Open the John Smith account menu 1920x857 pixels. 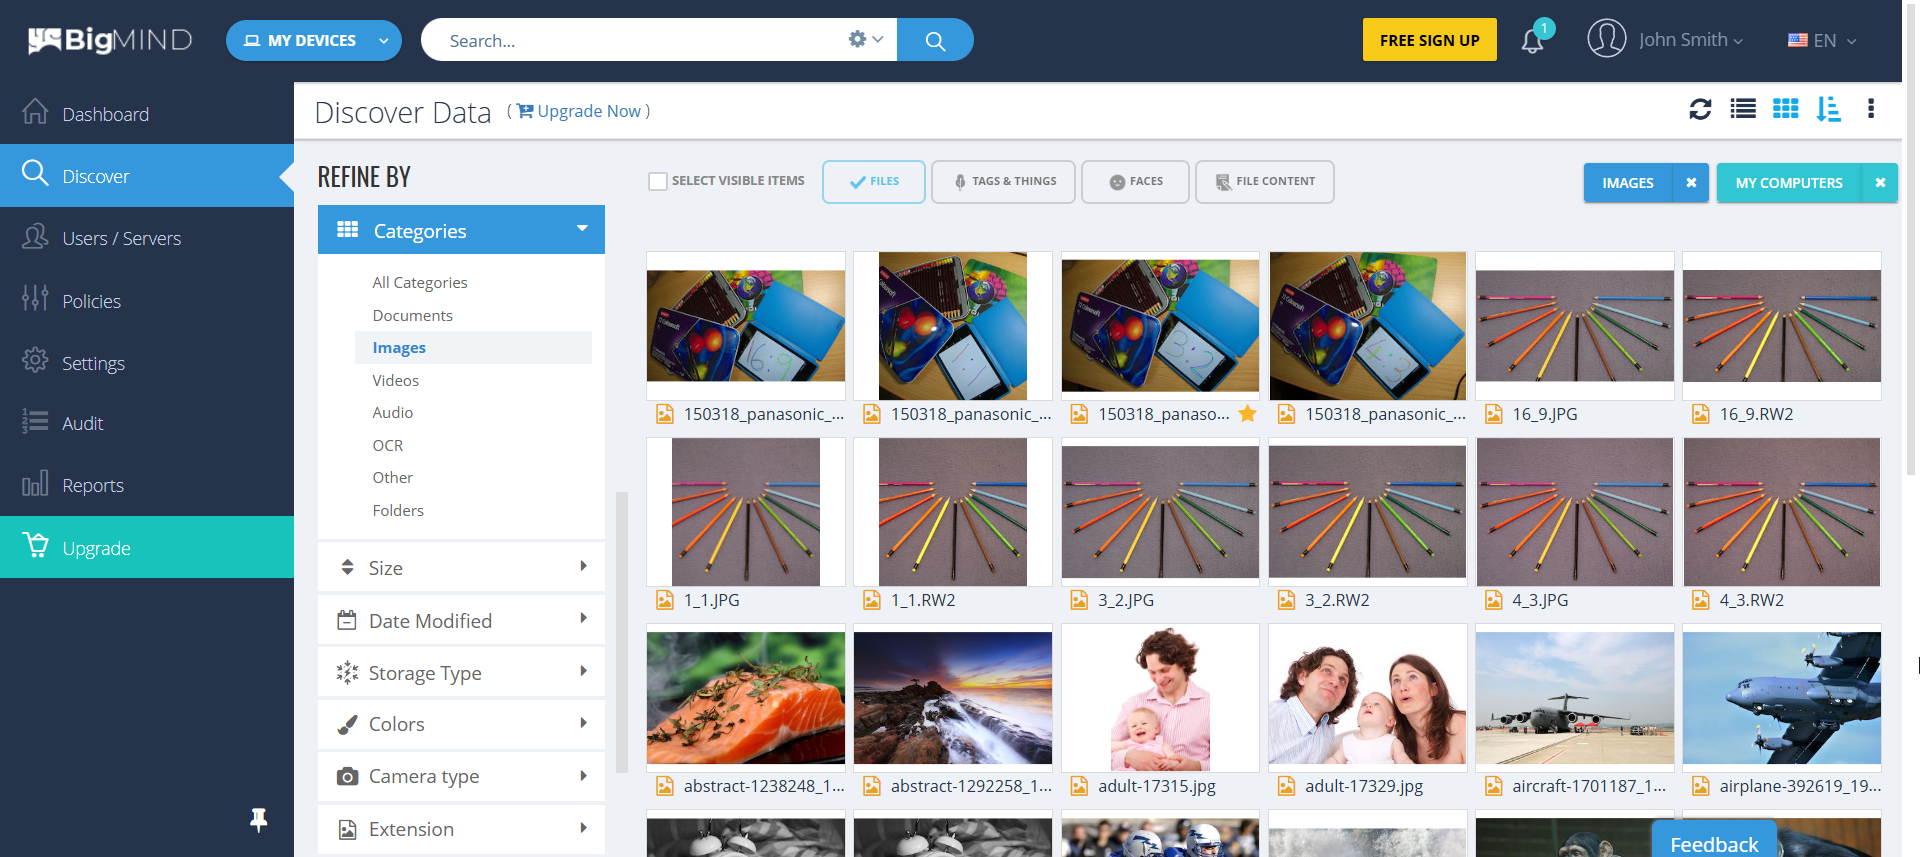pyautogui.click(x=1690, y=40)
